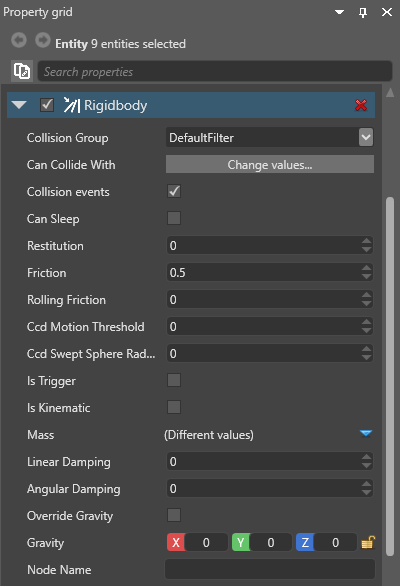Click the blue Mass options arrow

click(x=366, y=434)
